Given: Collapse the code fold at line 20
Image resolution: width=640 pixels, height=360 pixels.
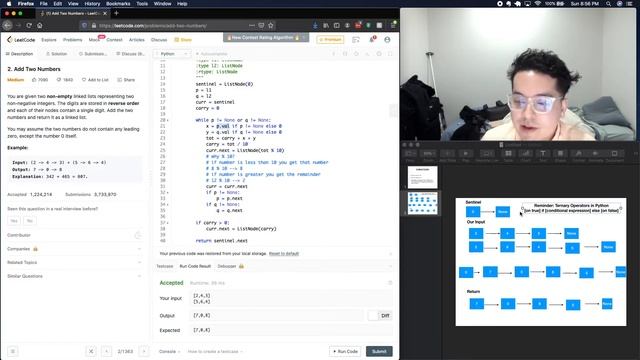Looking at the screenshot, I should click(168, 120).
